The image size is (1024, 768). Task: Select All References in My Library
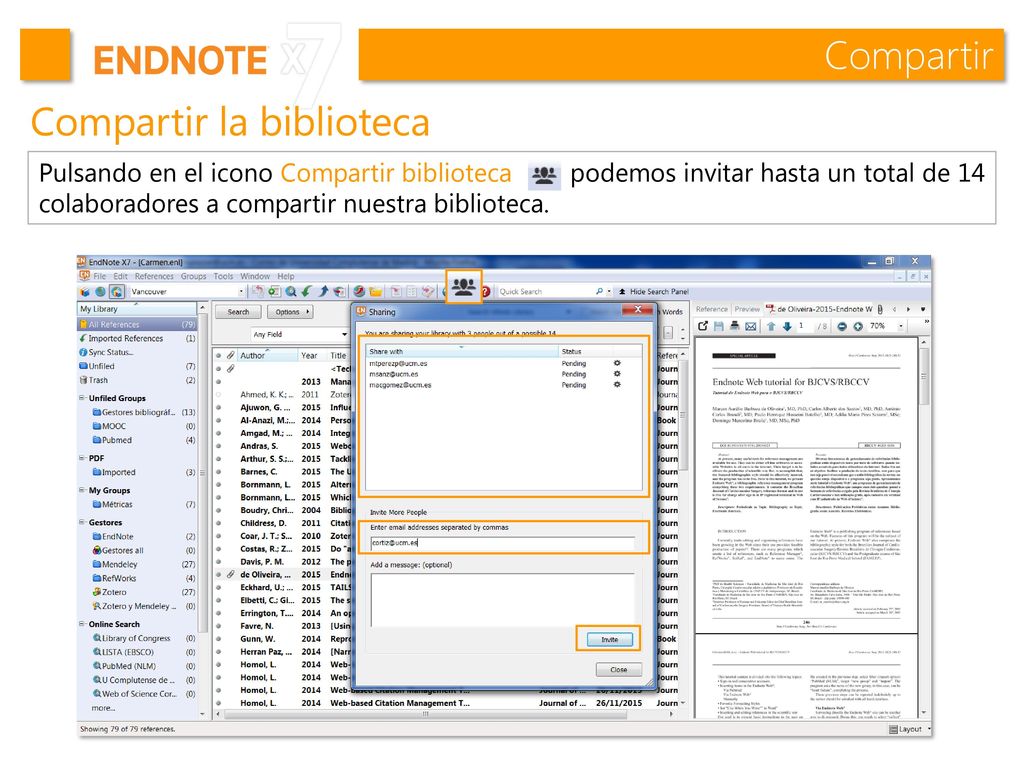(x=137, y=324)
